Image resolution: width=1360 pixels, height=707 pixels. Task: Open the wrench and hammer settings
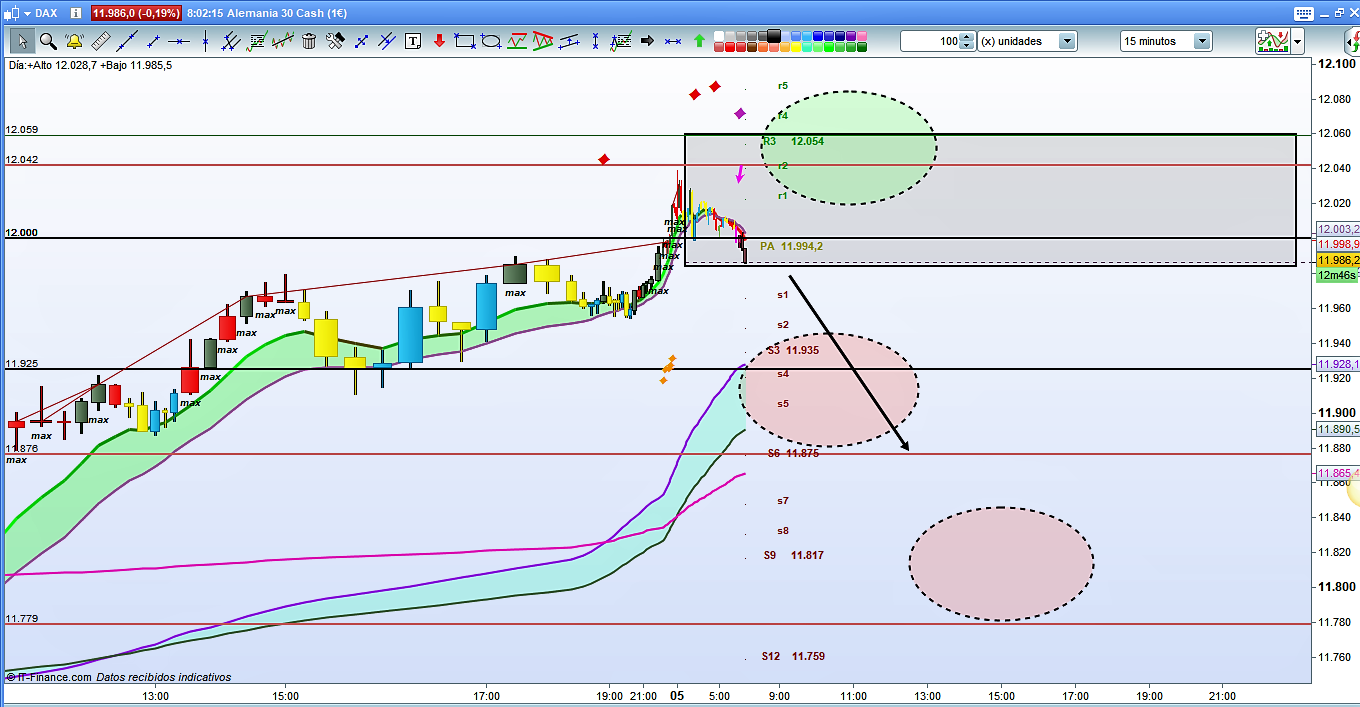pyautogui.click(x=335, y=41)
